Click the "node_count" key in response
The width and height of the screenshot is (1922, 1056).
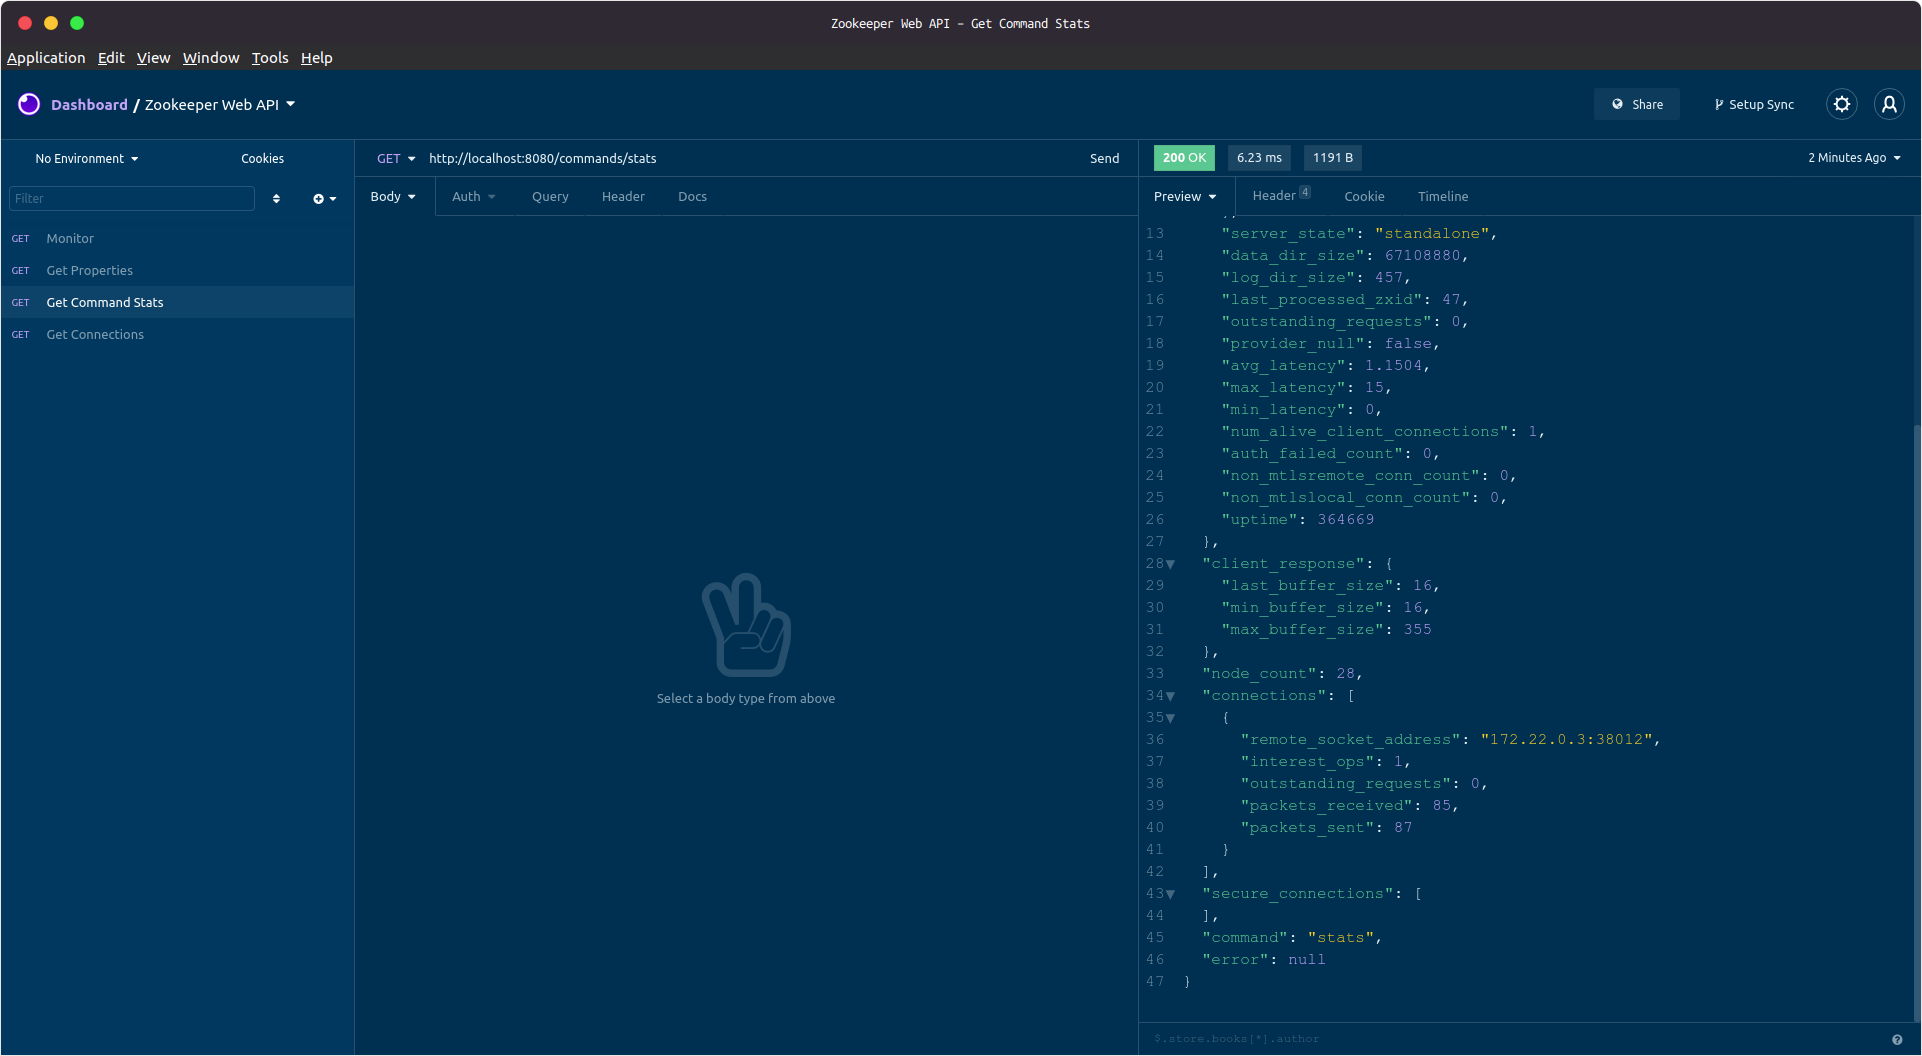[1259, 674]
